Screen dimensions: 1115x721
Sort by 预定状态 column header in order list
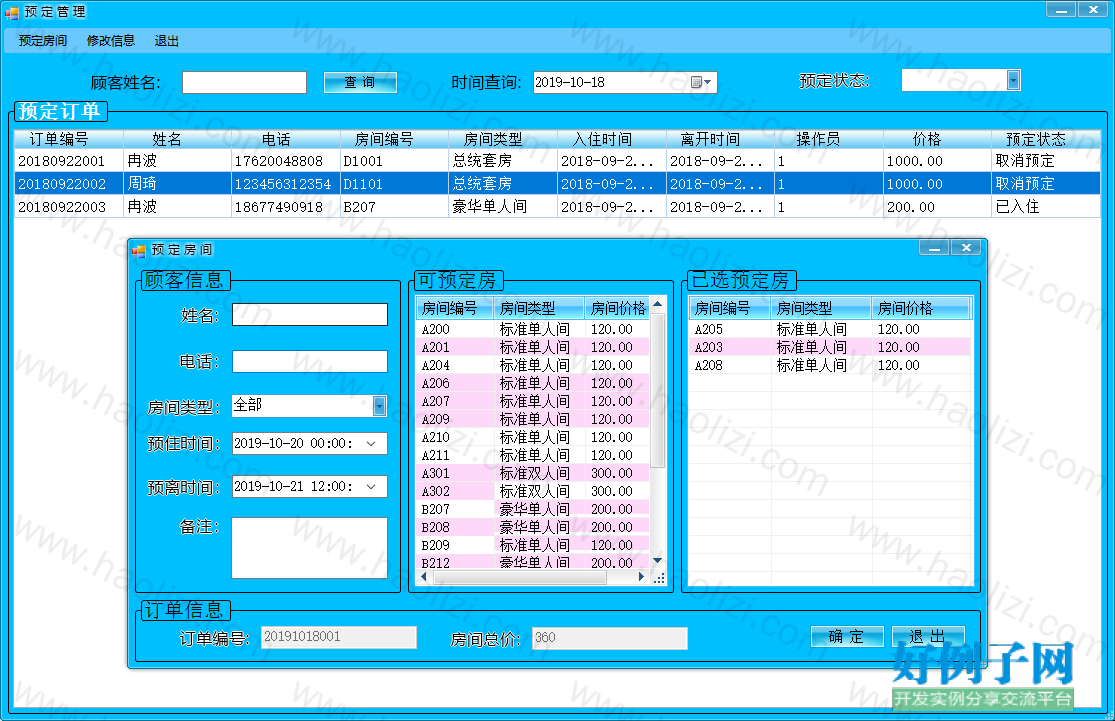[1045, 139]
